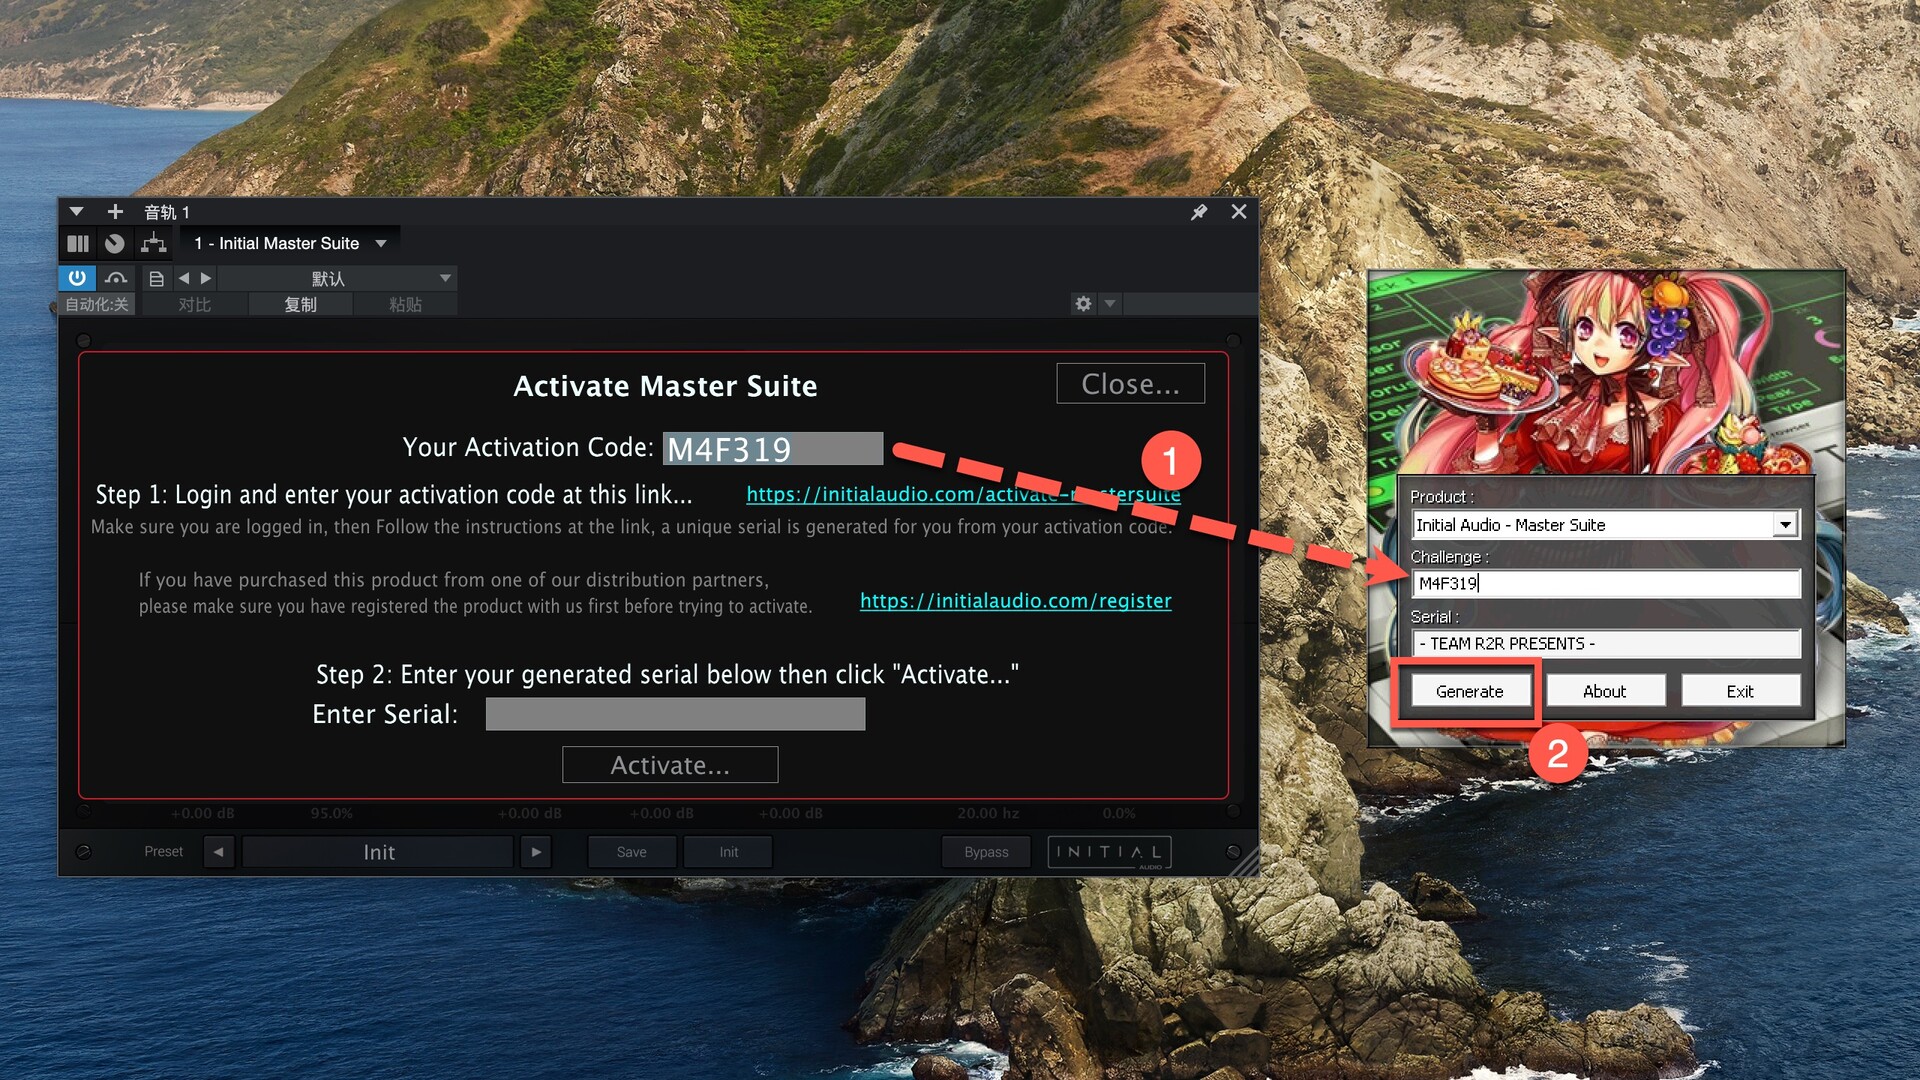Open the routing view icon
Screen dimensions: 1920x1080
coord(153,243)
